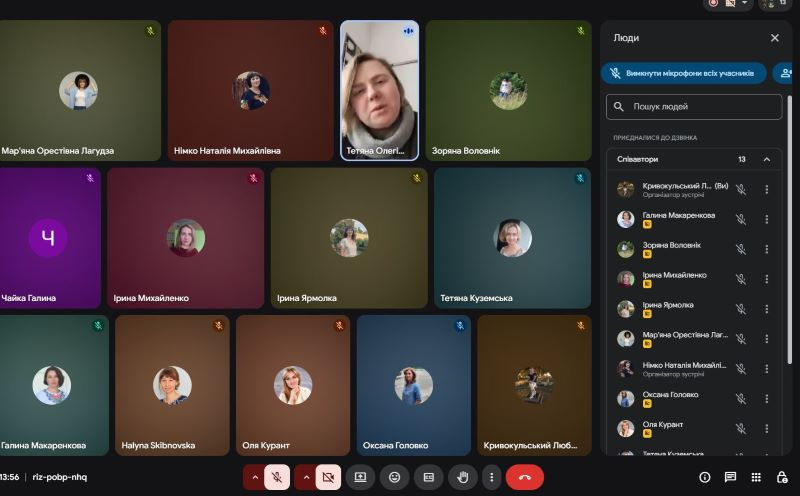The image size is (800, 496).
Task: Open the chat with everyone panel
Action: [730, 477]
